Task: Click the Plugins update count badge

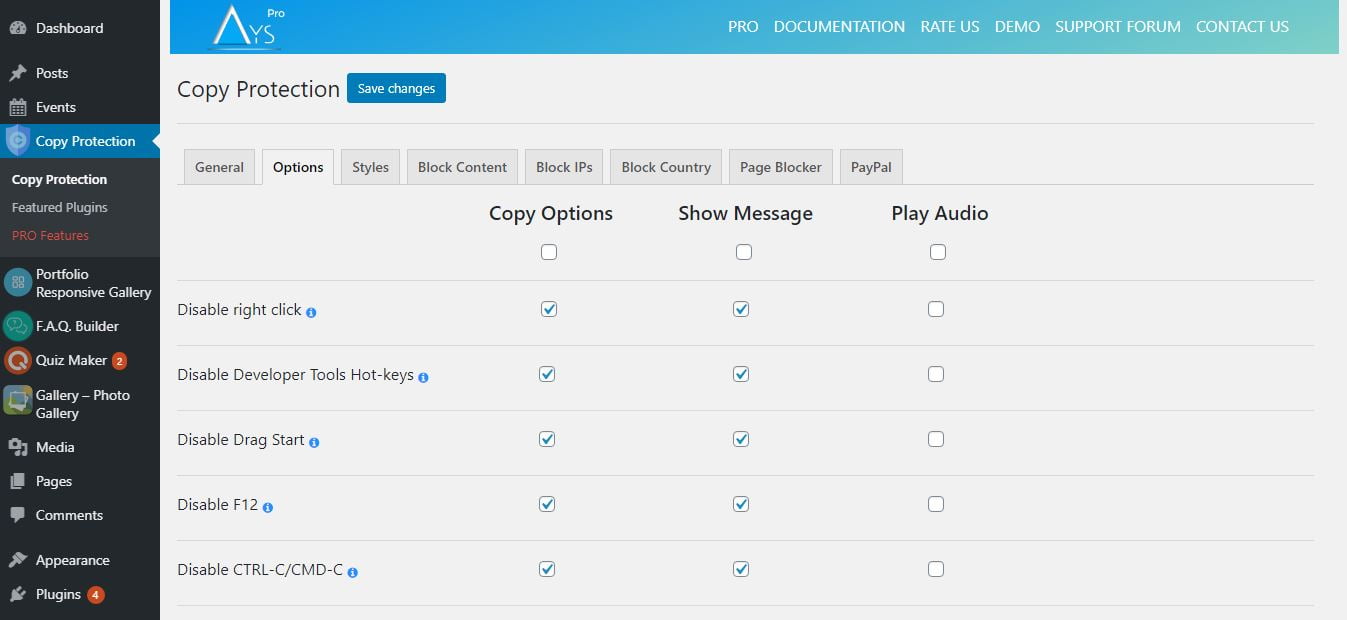Action: [x=95, y=595]
